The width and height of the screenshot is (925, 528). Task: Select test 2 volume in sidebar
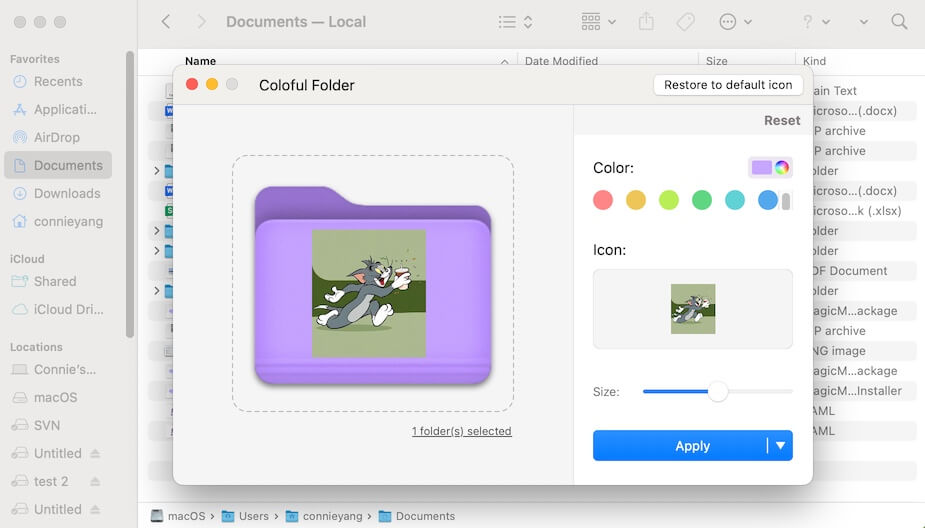pos(41,481)
